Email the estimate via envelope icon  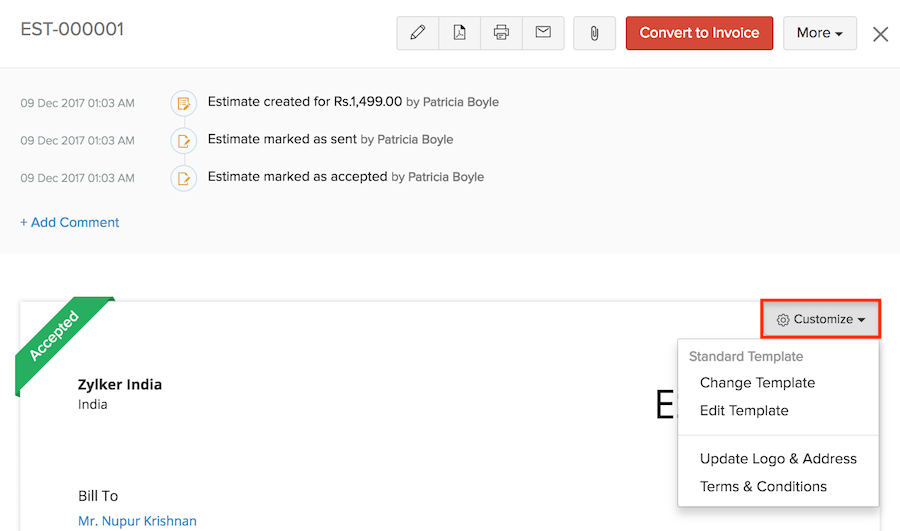543,33
